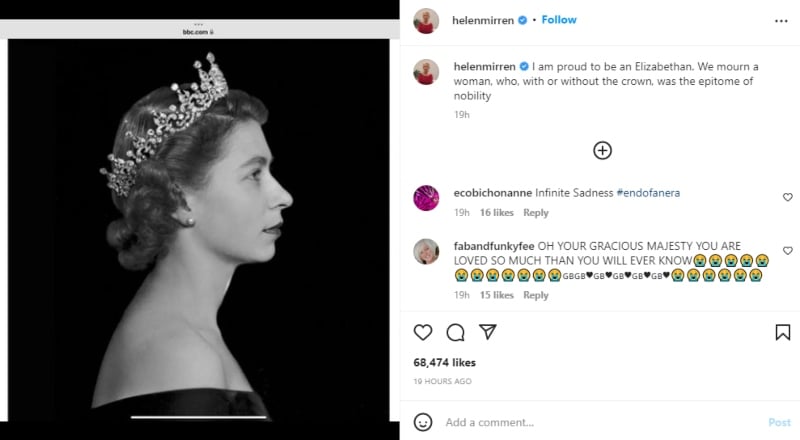Open the three-dot more options menu
The height and width of the screenshot is (440, 800).
pos(781,20)
